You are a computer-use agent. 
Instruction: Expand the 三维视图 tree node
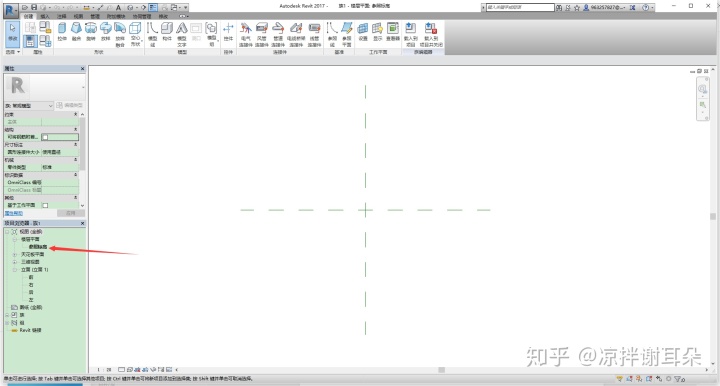pos(15,262)
